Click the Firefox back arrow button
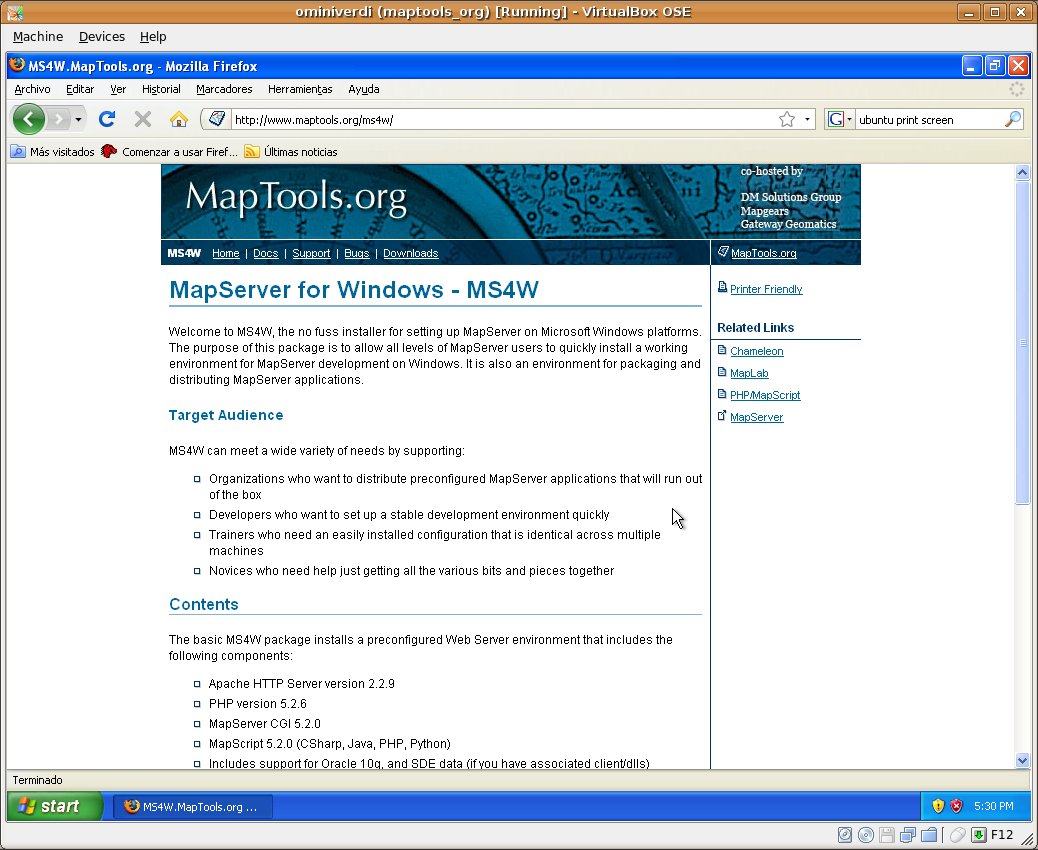This screenshot has height=850, width=1038. 29,119
